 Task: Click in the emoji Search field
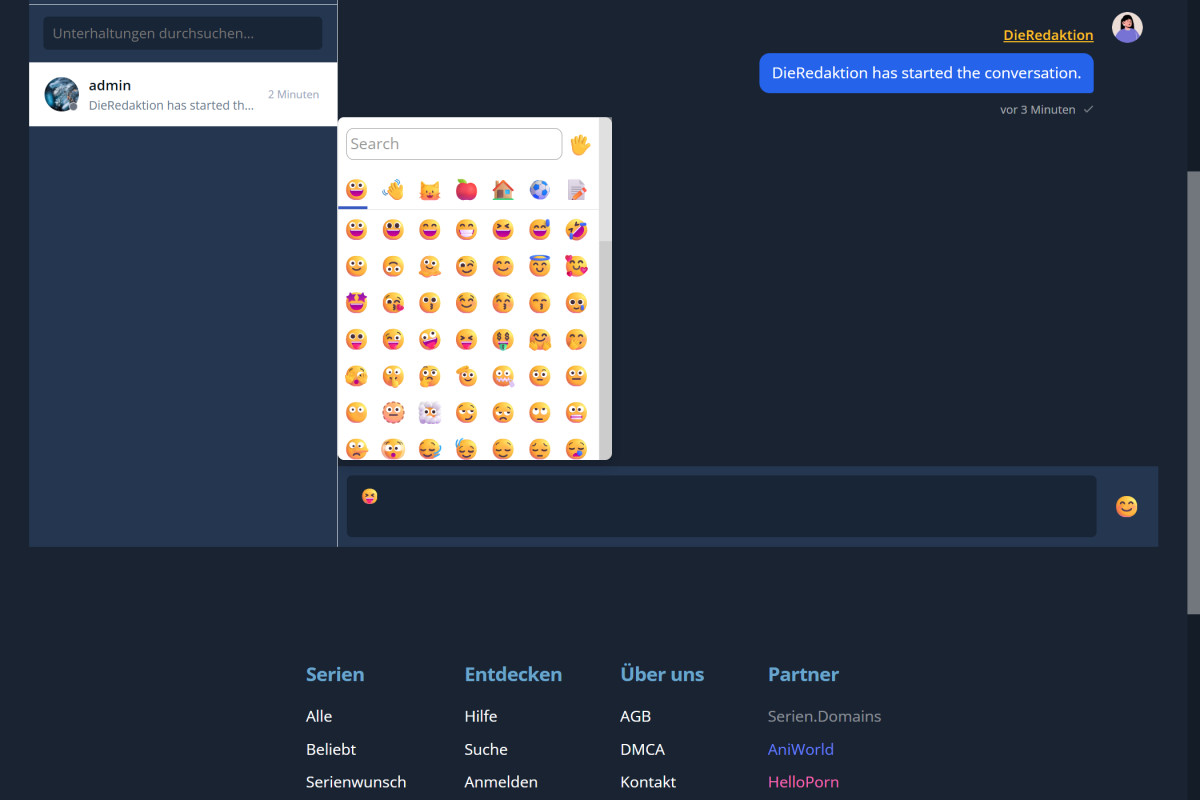click(453, 143)
